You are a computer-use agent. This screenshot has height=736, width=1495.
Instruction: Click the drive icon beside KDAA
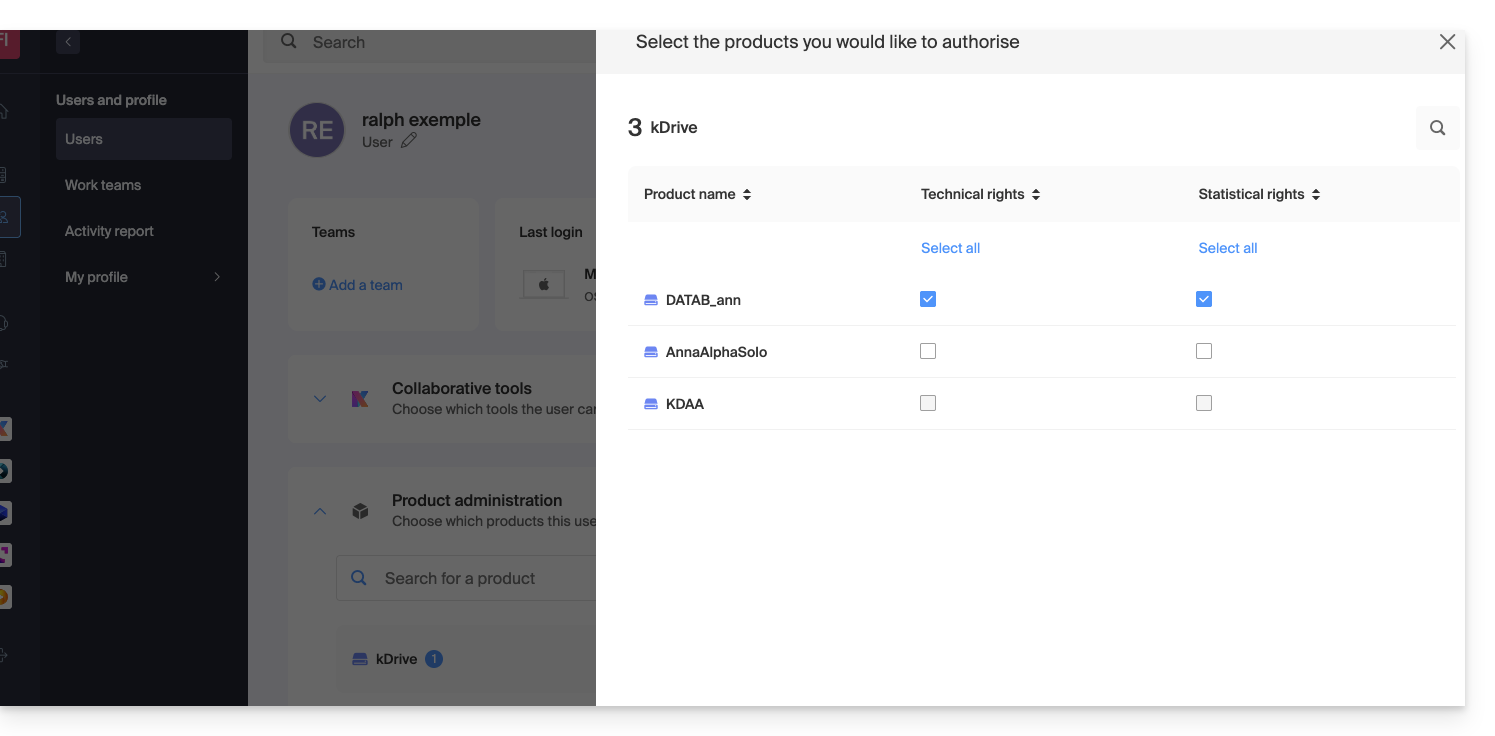(651, 404)
